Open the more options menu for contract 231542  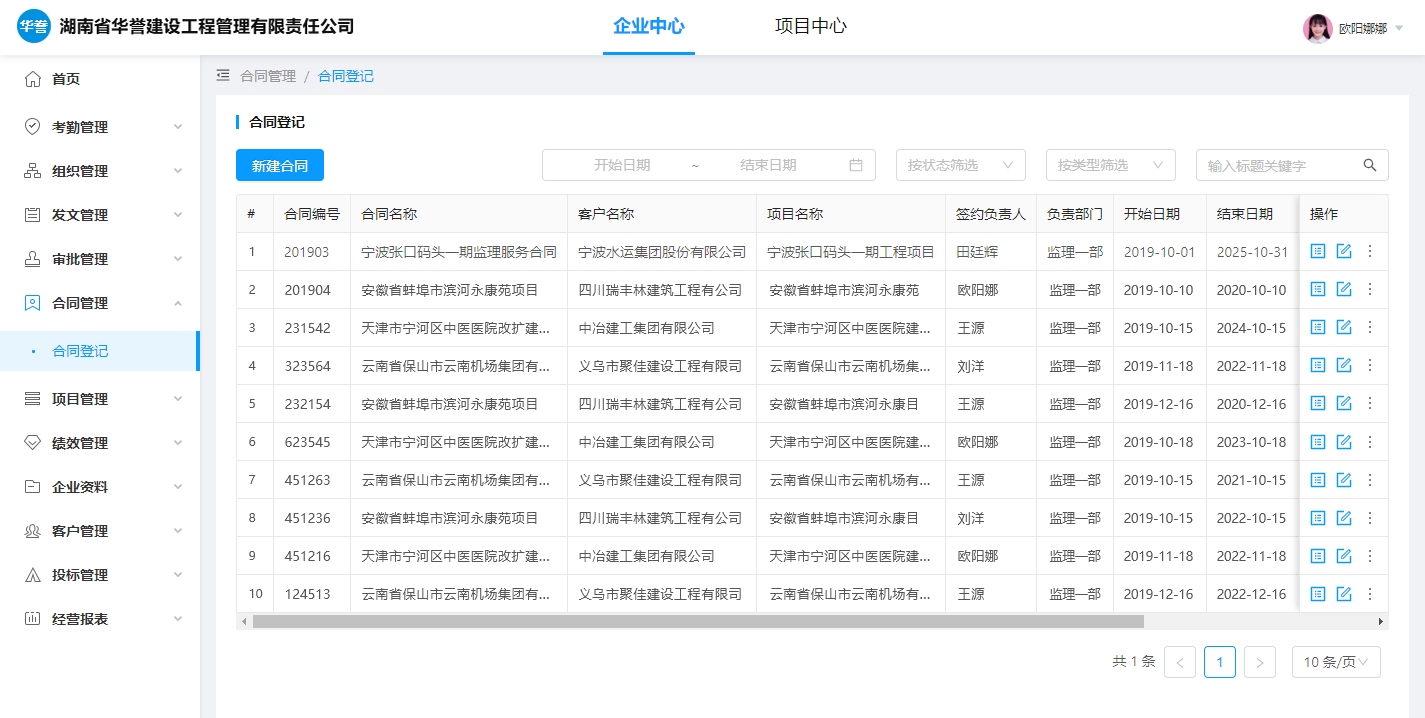click(1370, 327)
